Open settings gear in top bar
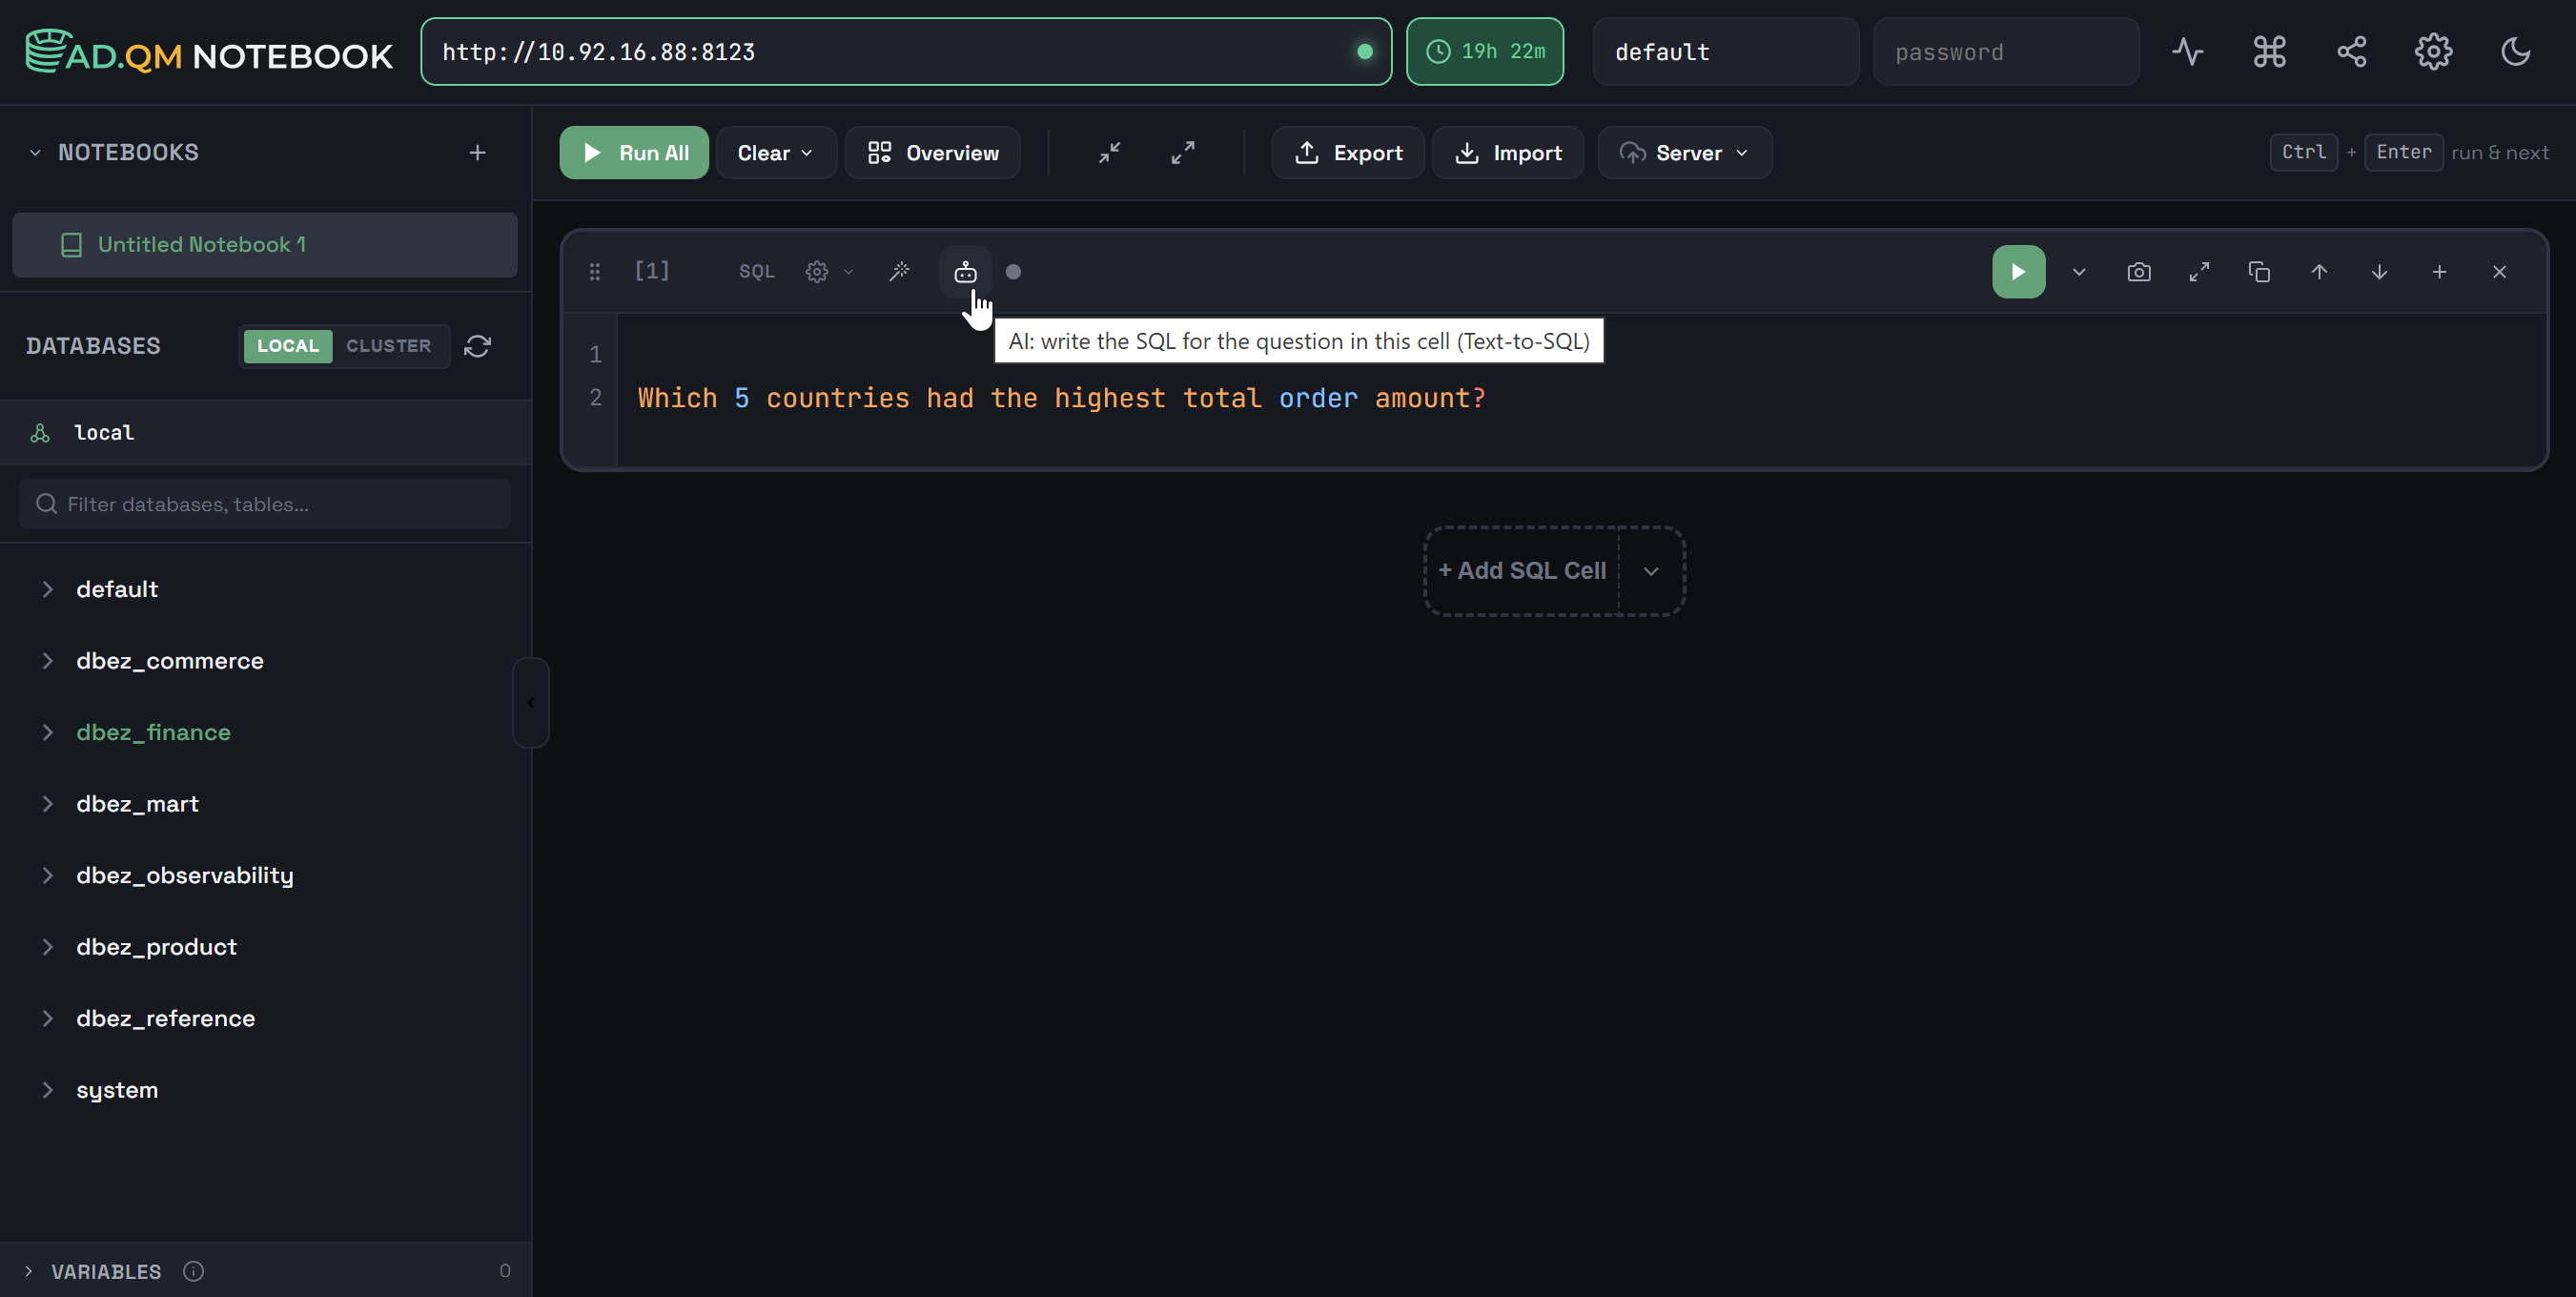Screen dimensions: 2576x1297 coord(2433,52)
